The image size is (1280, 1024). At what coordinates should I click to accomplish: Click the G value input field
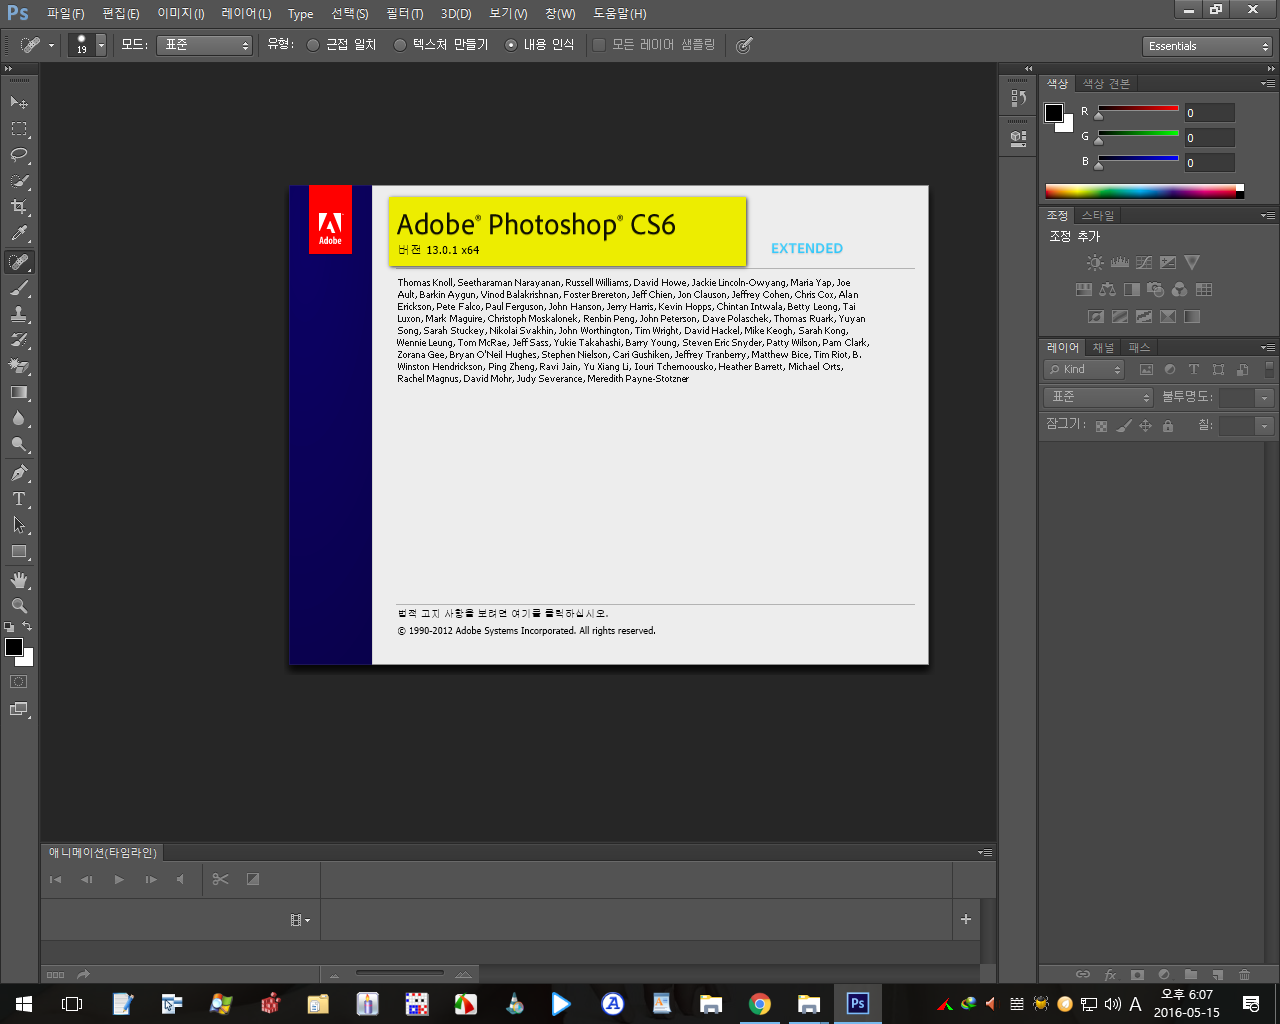click(x=1209, y=138)
